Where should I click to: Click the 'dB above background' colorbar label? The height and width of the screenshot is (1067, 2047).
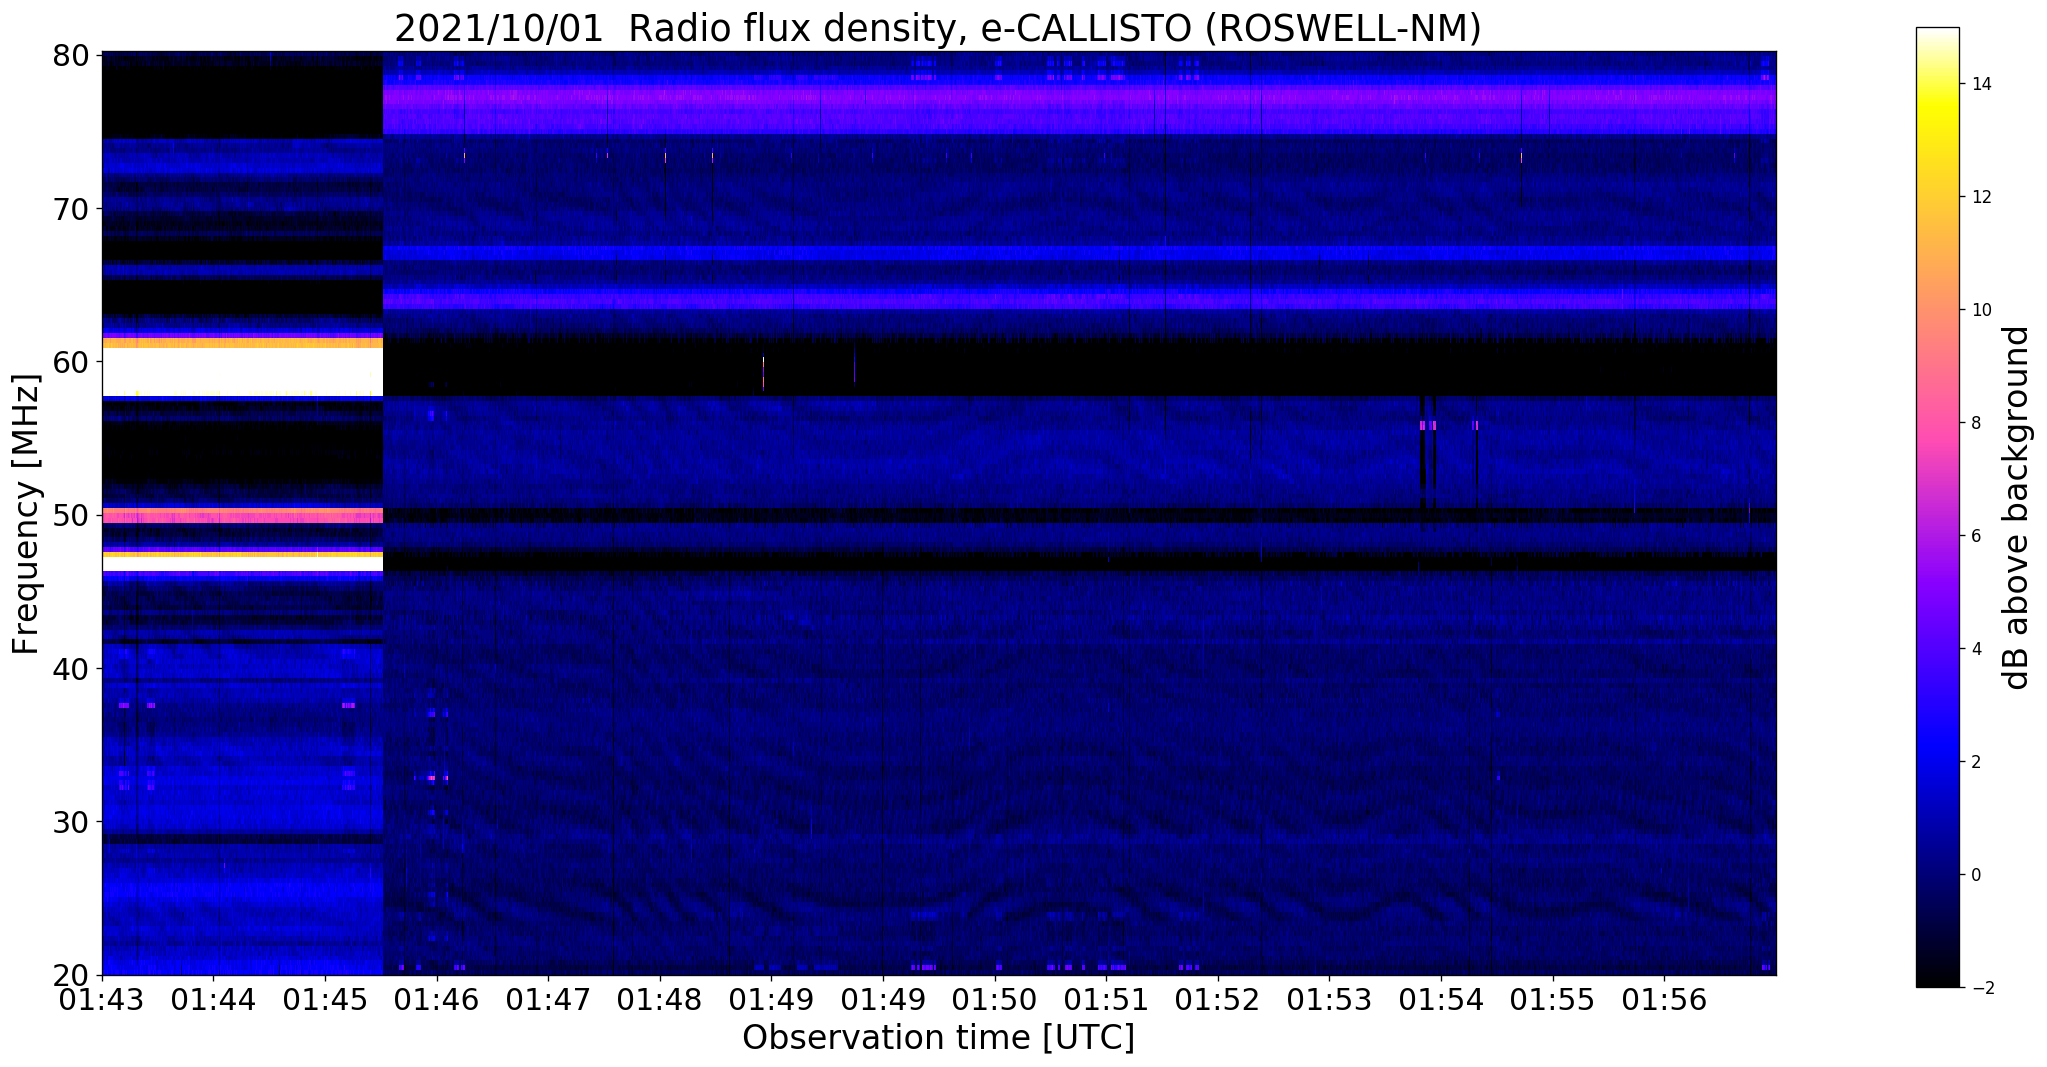(2017, 508)
